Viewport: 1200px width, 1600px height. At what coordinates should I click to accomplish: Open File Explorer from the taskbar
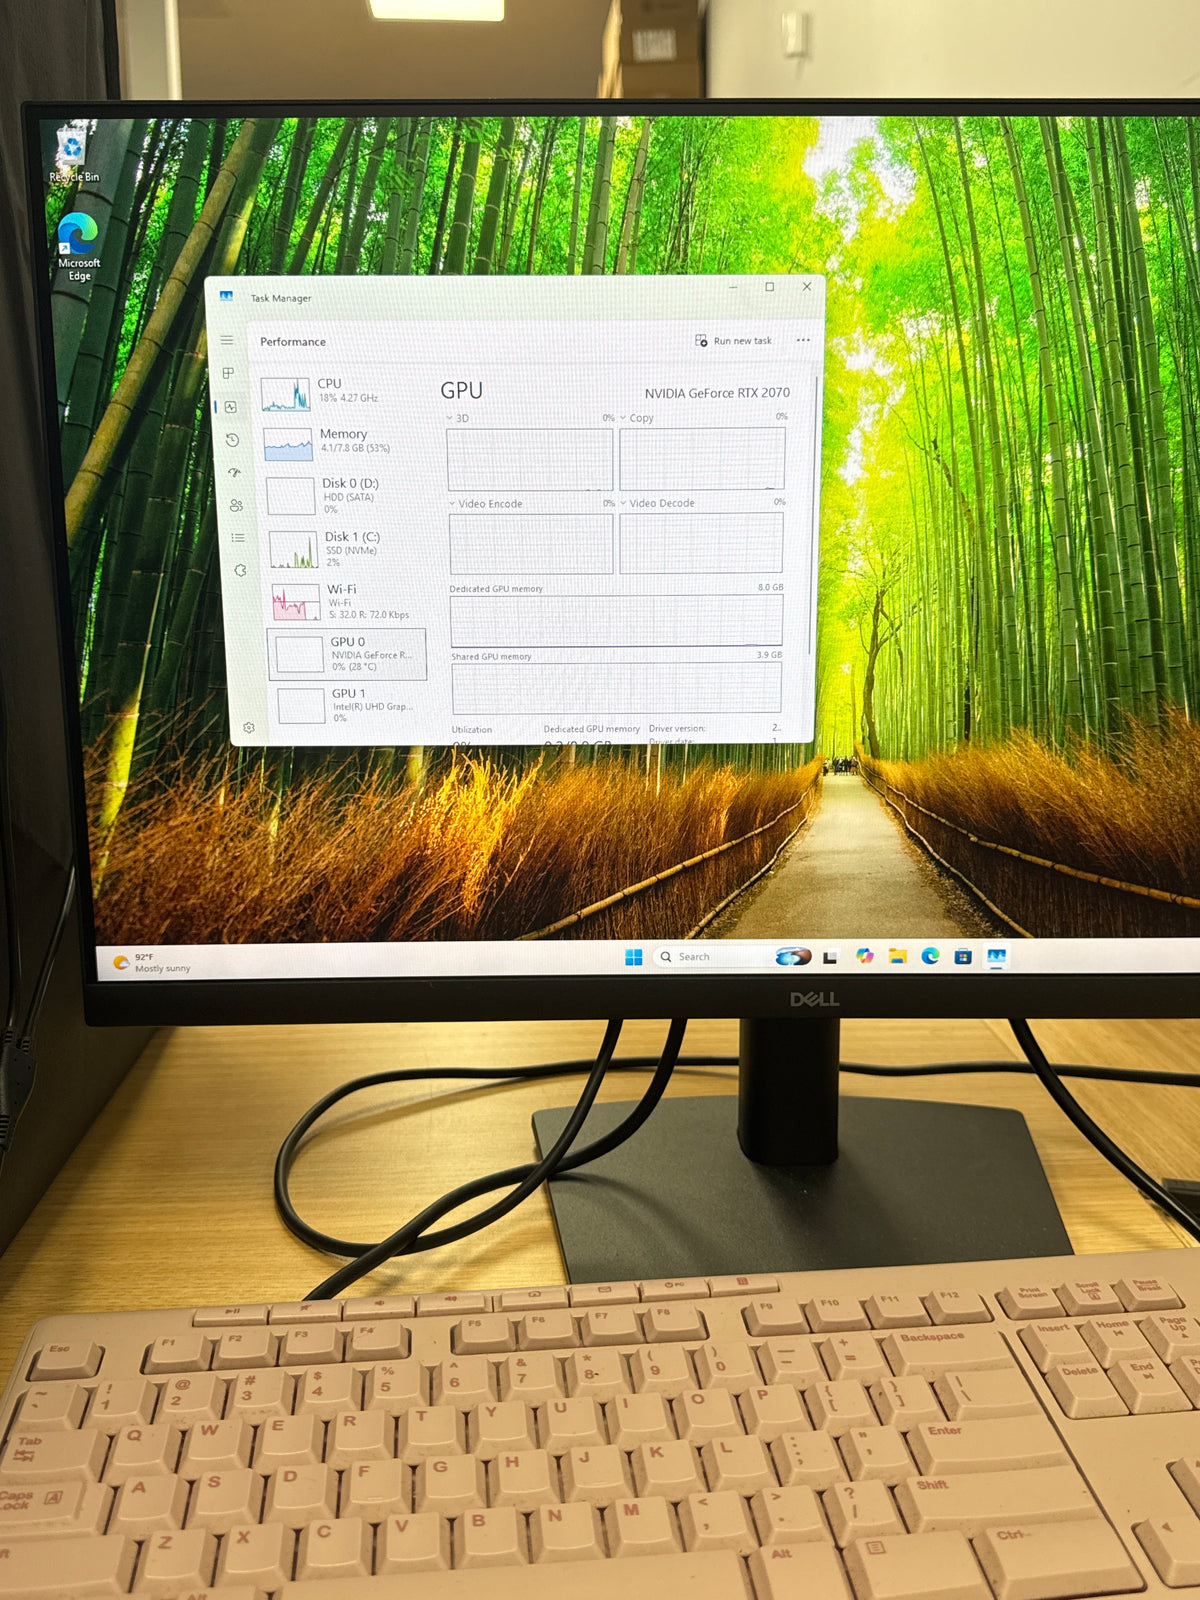coord(898,956)
